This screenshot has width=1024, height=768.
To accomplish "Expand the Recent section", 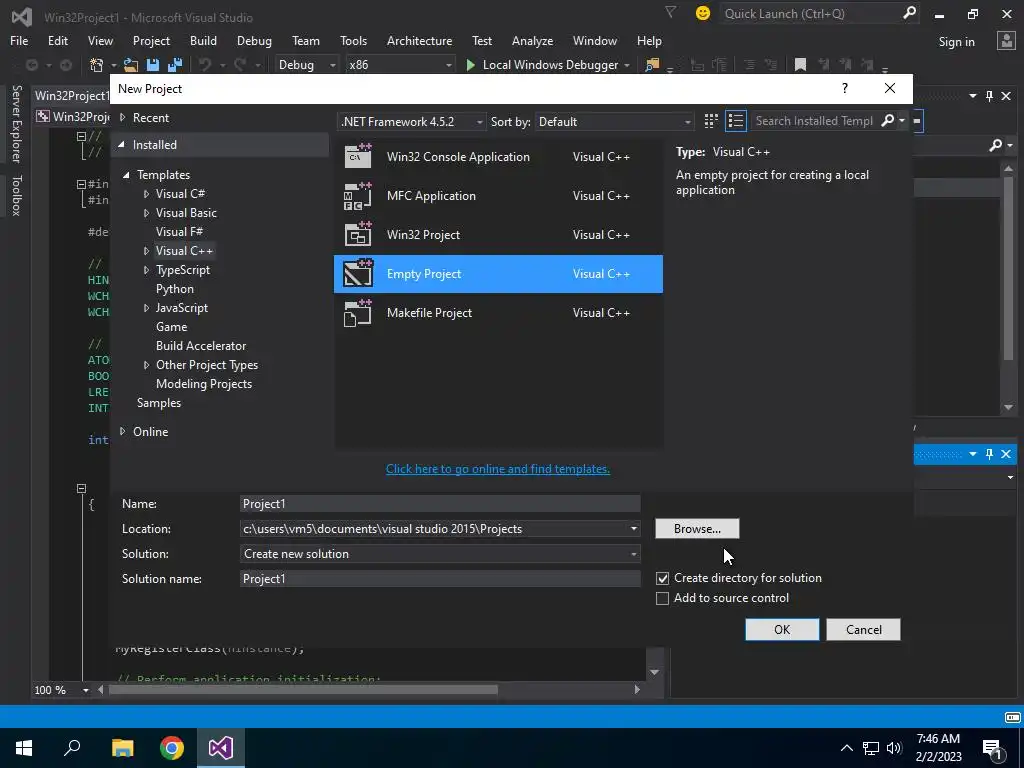I will [x=122, y=118].
